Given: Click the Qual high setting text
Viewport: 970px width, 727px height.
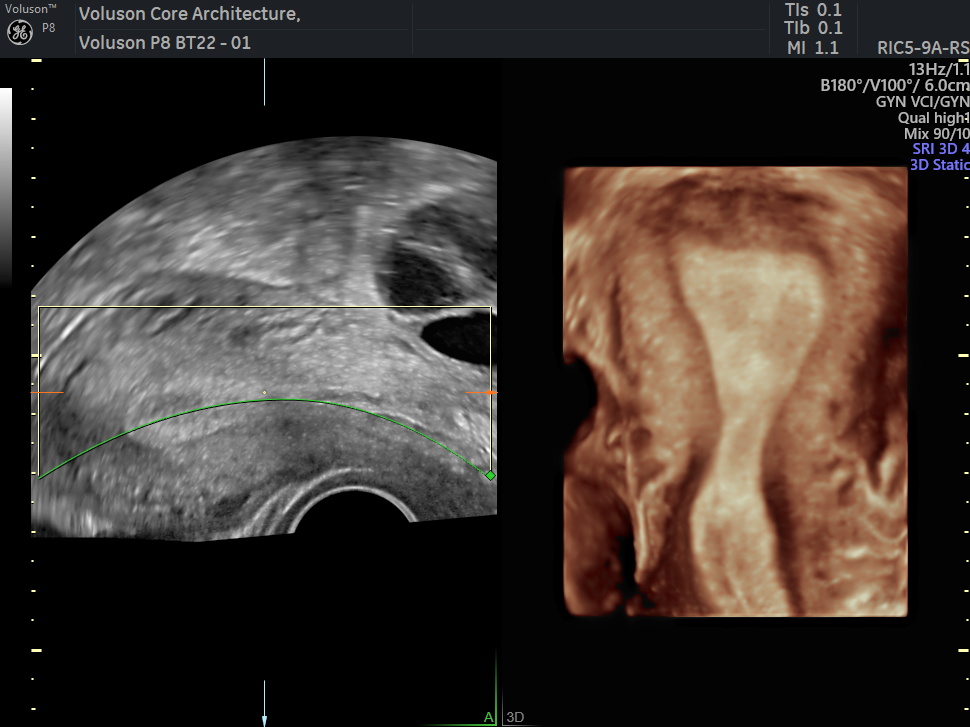Looking at the screenshot, I should coord(933,118).
